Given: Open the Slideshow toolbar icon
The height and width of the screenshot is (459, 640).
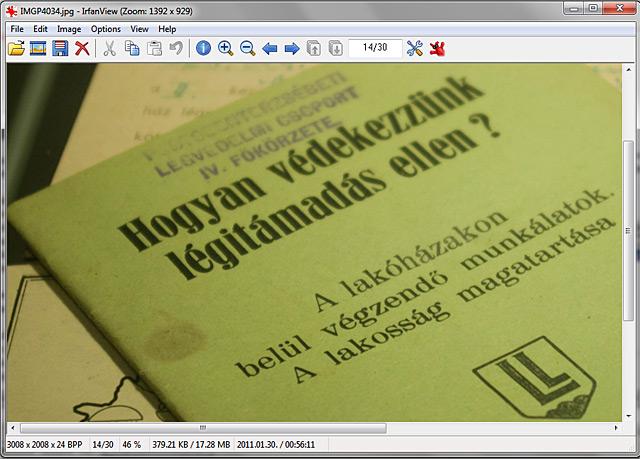Looking at the screenshot, I should click(x=38, y=49).
